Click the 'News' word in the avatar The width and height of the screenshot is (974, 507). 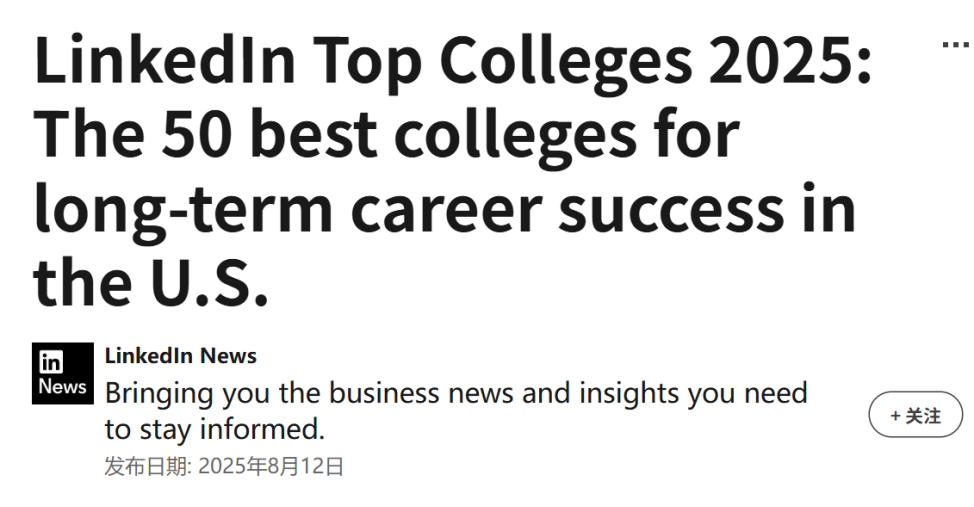[x=62, y=386]
